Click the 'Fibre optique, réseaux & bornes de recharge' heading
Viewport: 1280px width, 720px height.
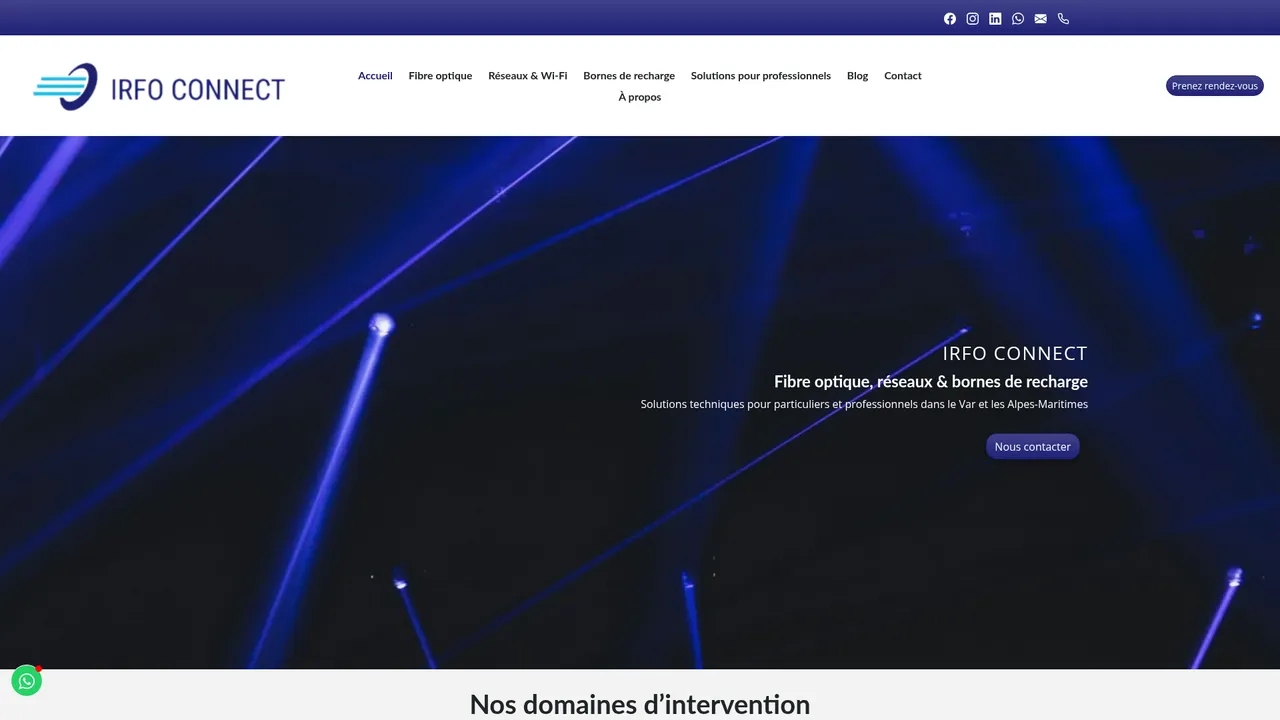point(931,381)
